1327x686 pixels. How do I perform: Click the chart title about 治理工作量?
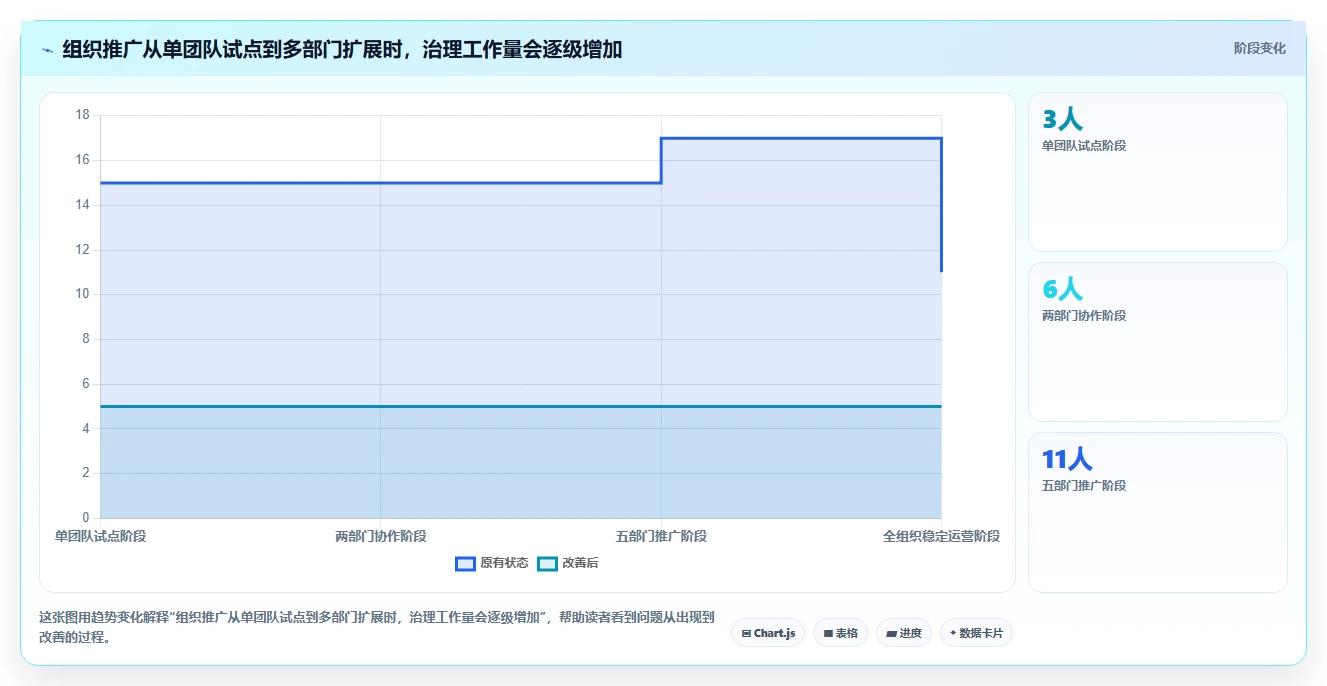coord(342,49)
